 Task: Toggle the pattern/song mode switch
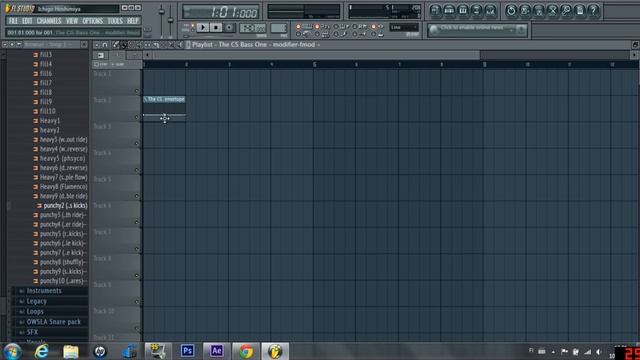coord(192,27)
